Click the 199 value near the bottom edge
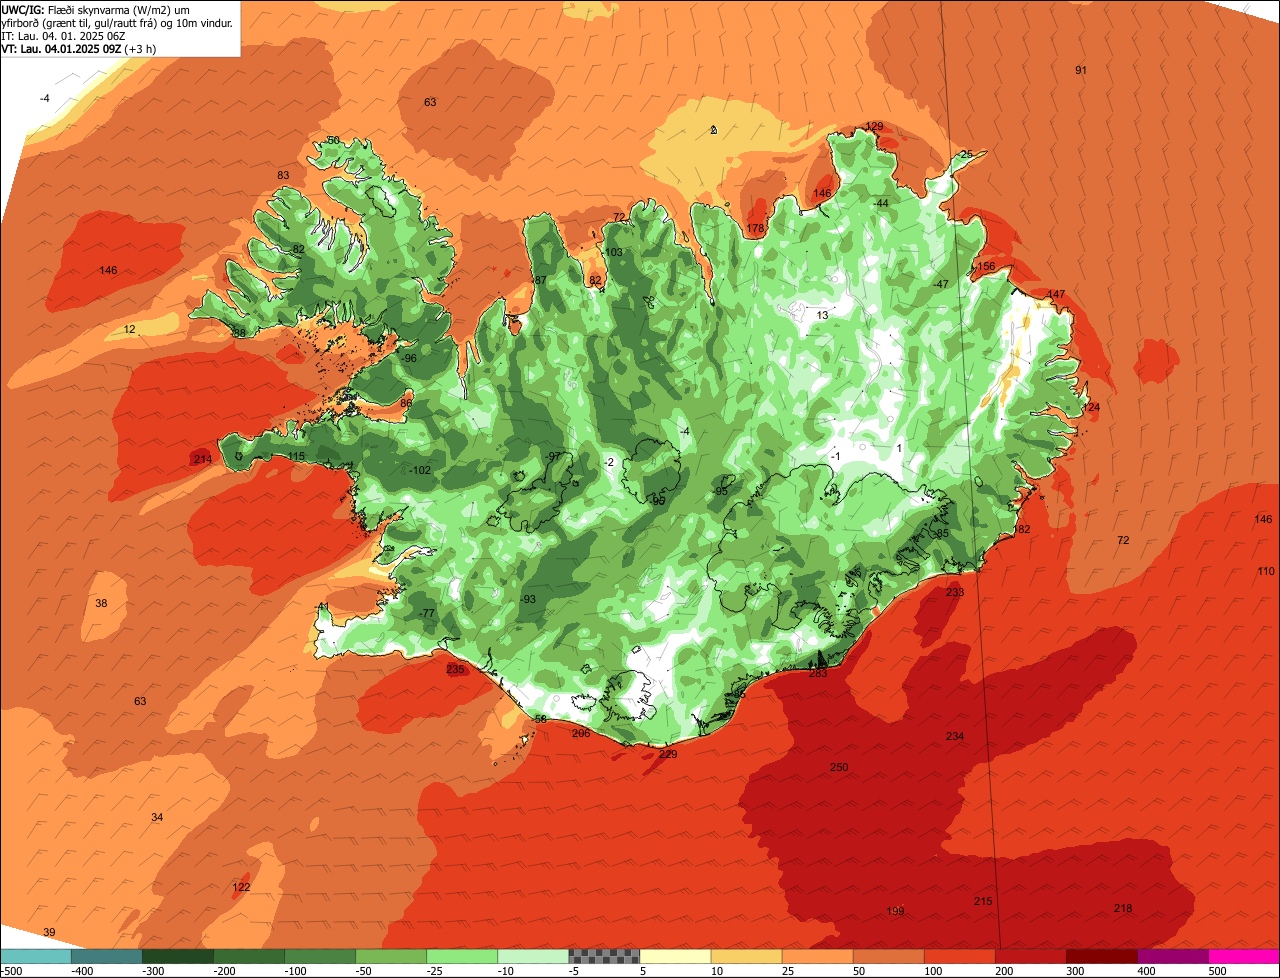The image size is (1280, 978). click(895, 911)
